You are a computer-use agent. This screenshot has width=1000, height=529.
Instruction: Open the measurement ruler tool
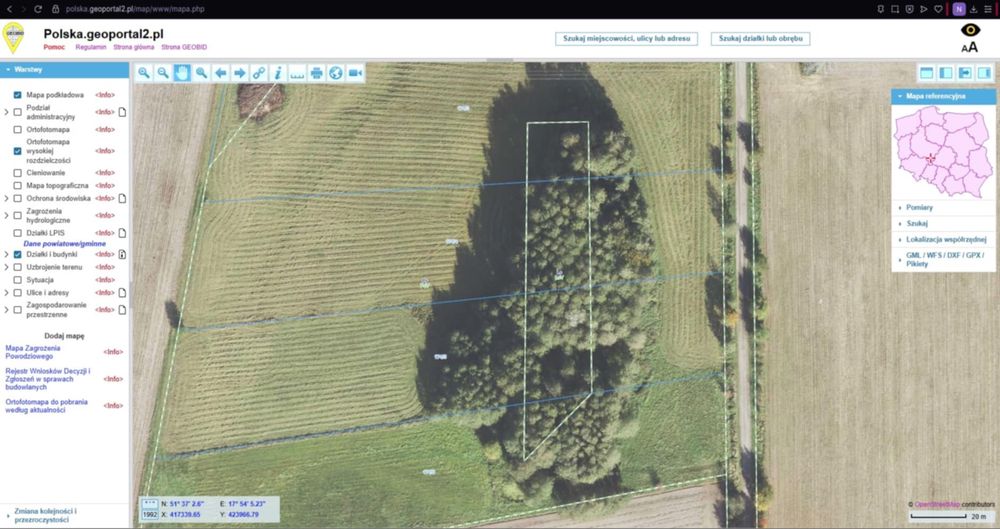point(297,73)
